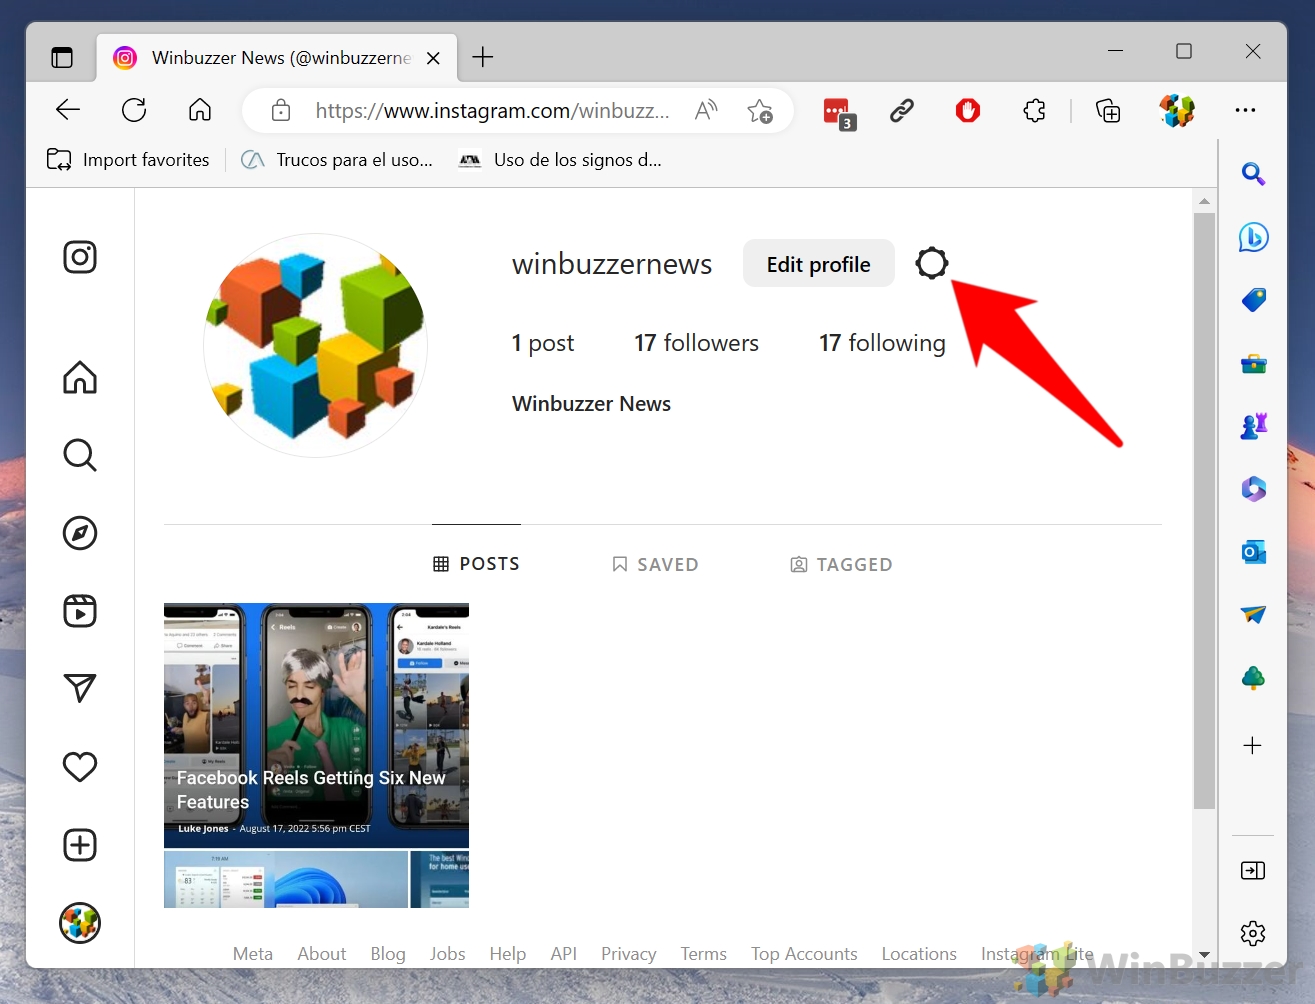
Task: Open Extensions puzzle piece menu
Action: click(x=1035, y=110)
